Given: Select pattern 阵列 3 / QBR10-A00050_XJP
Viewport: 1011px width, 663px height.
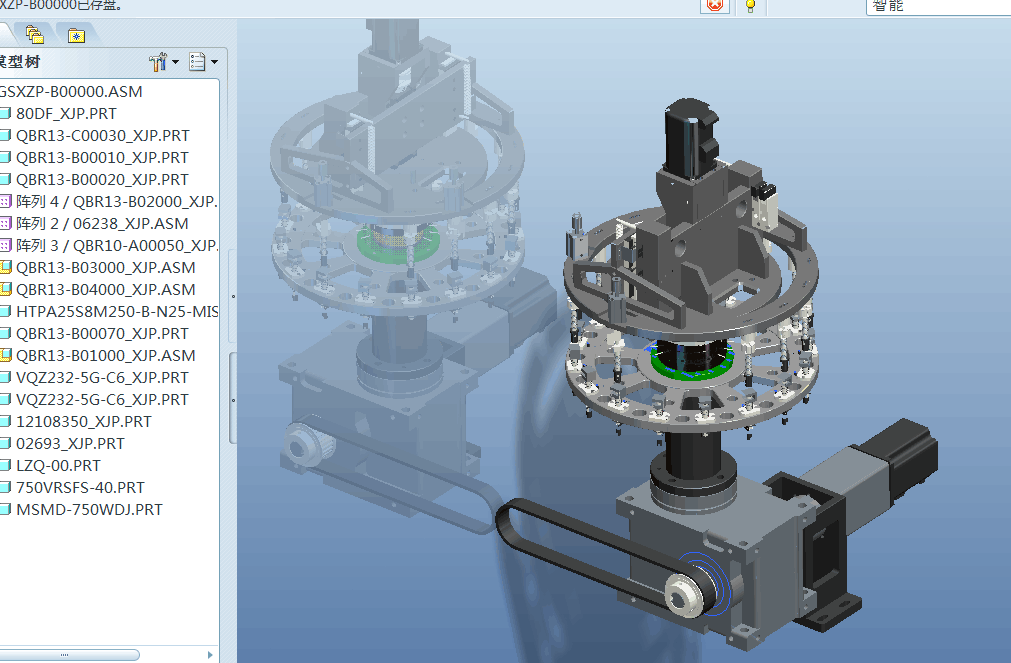Looking at the screenshot, I should click(117, 245).
